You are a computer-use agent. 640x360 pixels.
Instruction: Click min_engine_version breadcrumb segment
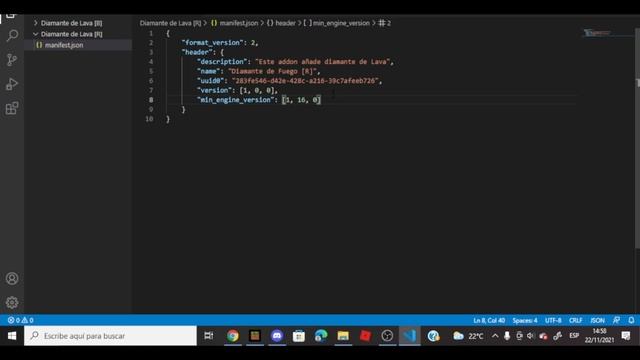337,23
